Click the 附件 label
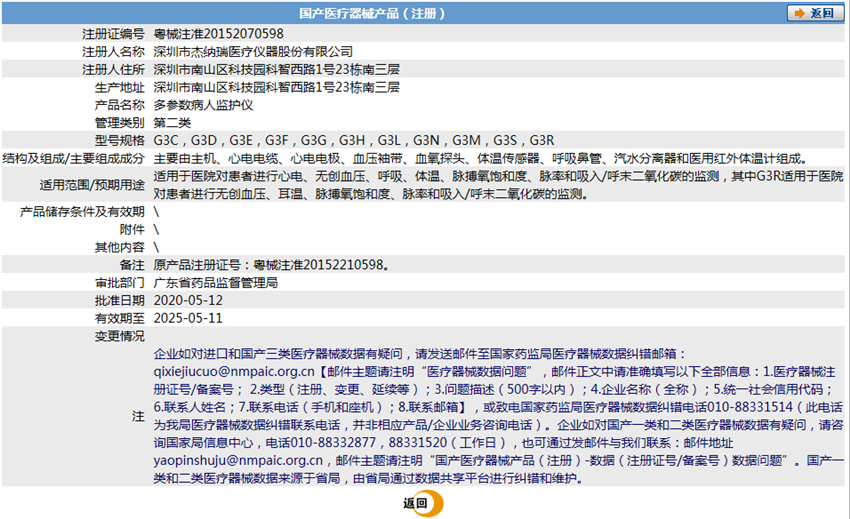Image resolution: width=850 pixels, height=519 pixels. [132, 229]
